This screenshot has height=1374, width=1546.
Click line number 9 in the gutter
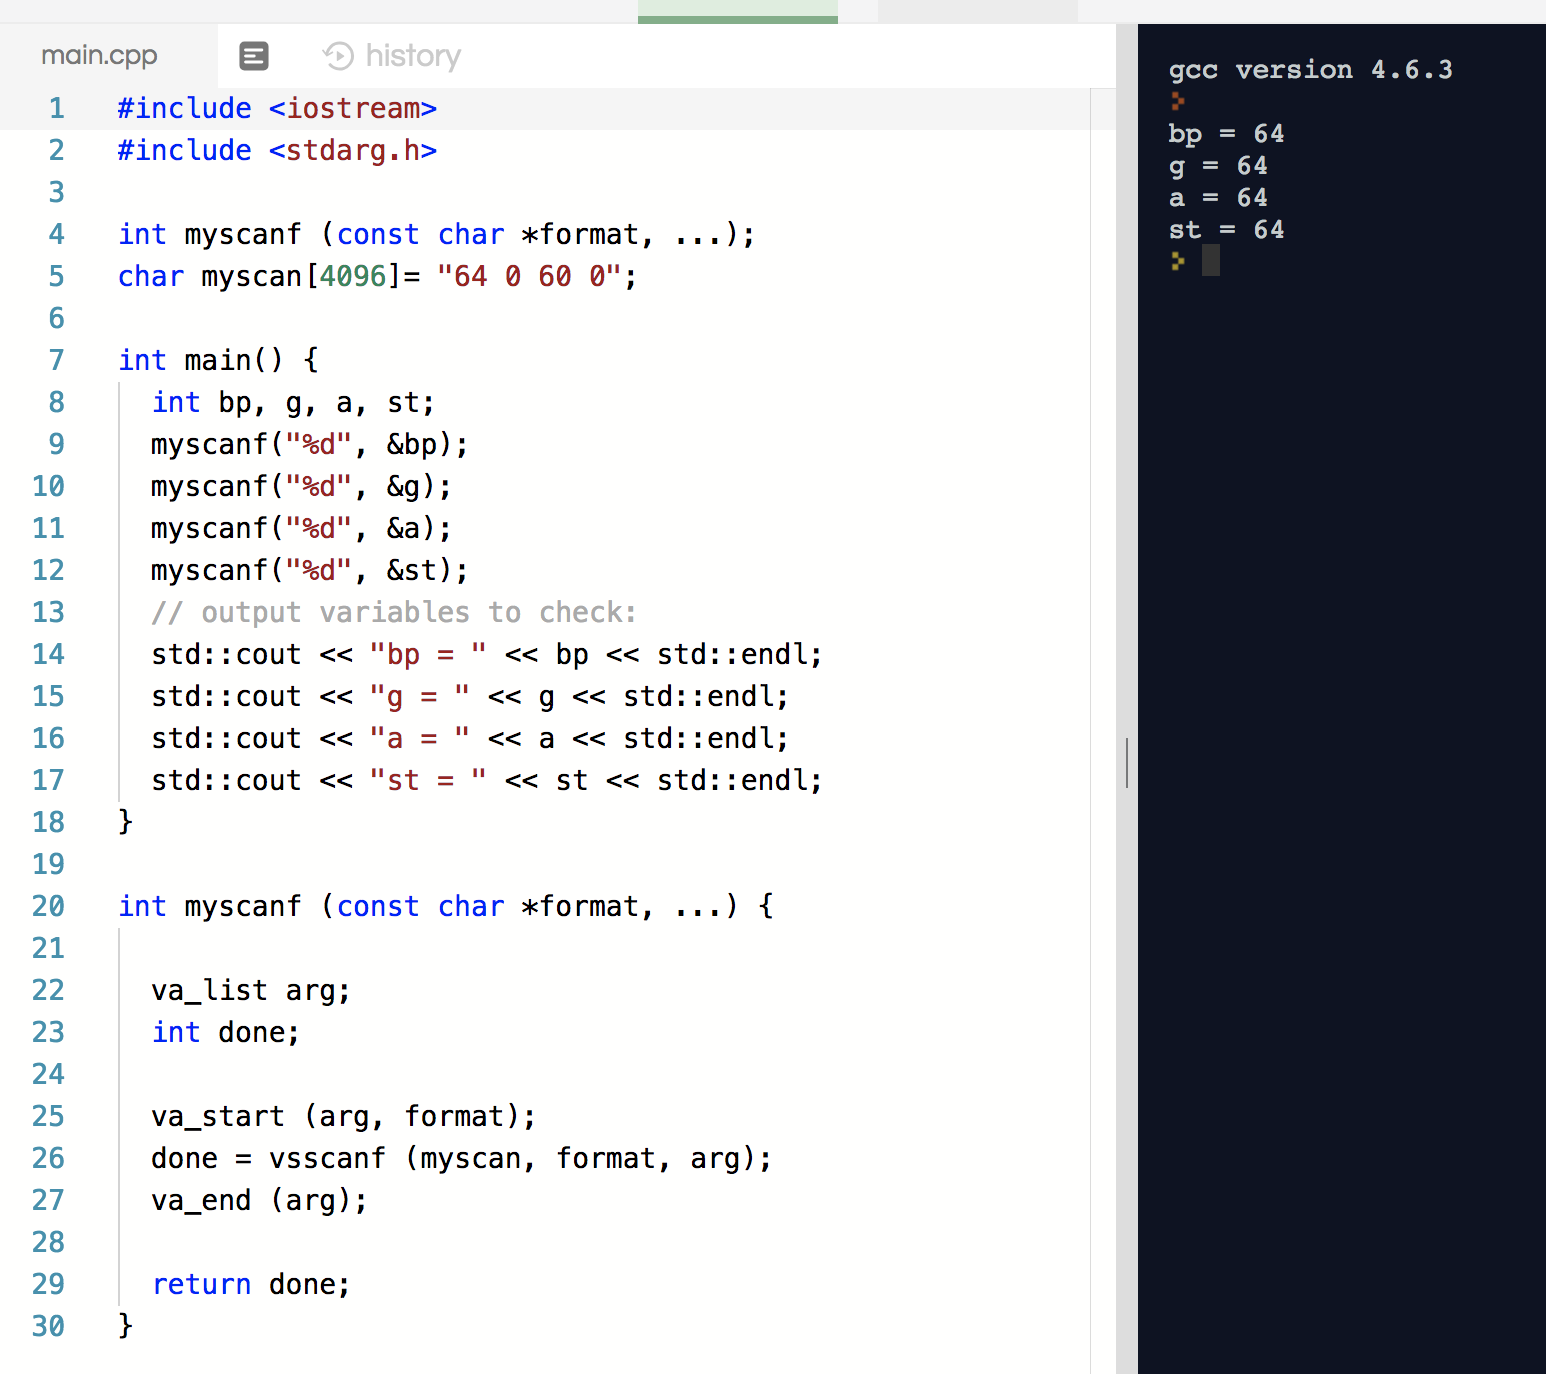click(x=56, y=444)
